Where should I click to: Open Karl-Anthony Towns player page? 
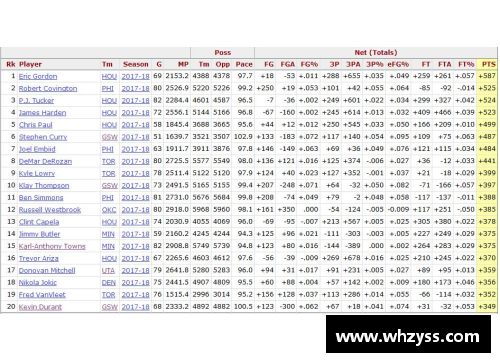(52, 246)
